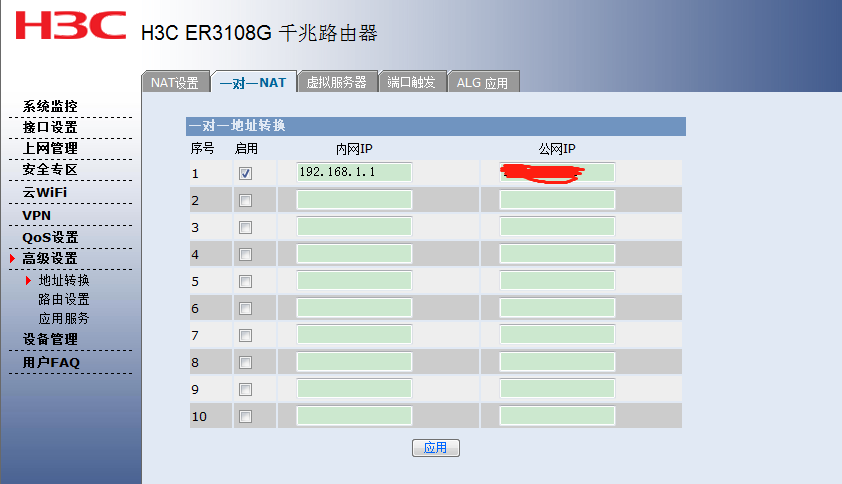The height and width of the screenshot is (484, 842).
Task: Click the 内网IP field in row 5
Action: (354, 280)
